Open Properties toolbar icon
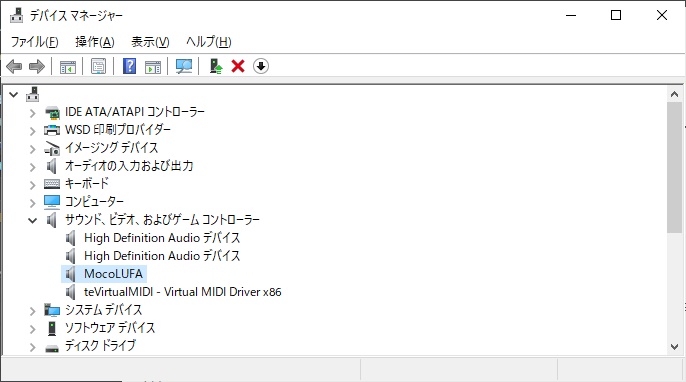The image size is (686, 382). click(98, 67)
